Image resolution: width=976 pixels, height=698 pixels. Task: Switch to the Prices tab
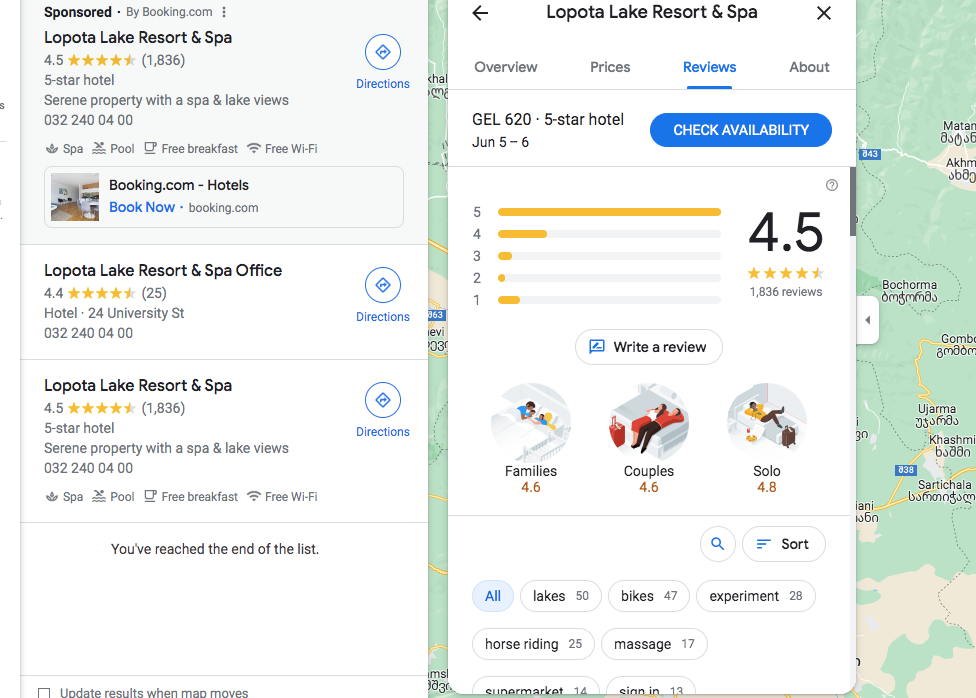click(610, 67)
